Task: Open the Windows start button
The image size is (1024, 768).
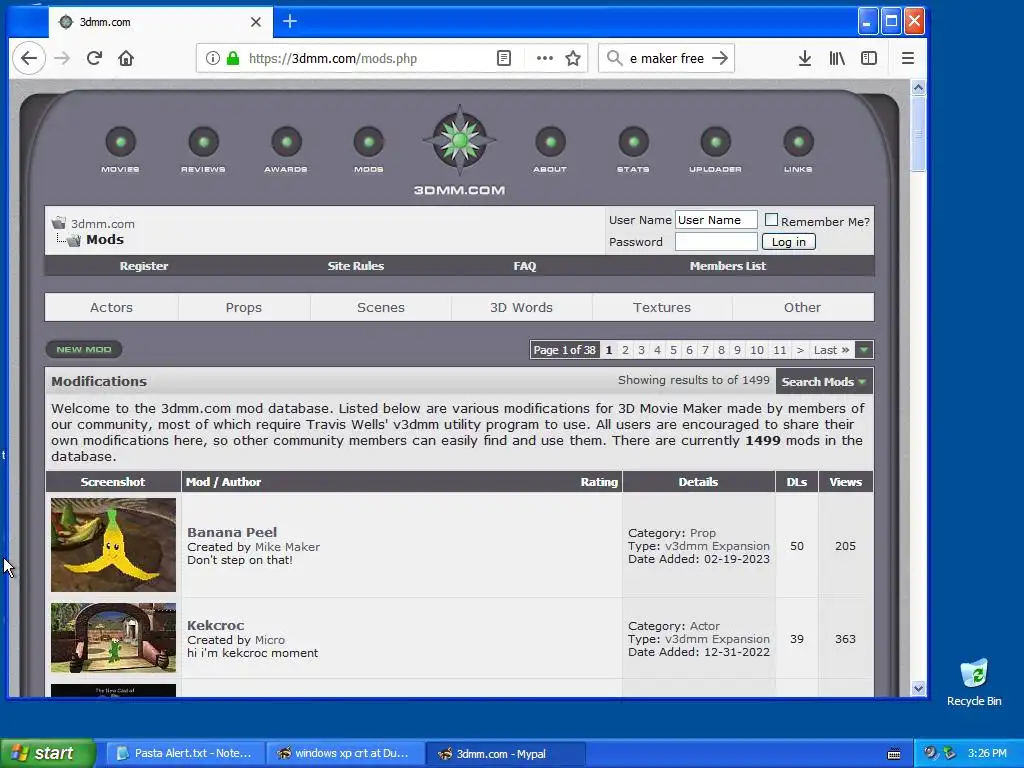Action: pyautogui.click(x=47, y=753)
